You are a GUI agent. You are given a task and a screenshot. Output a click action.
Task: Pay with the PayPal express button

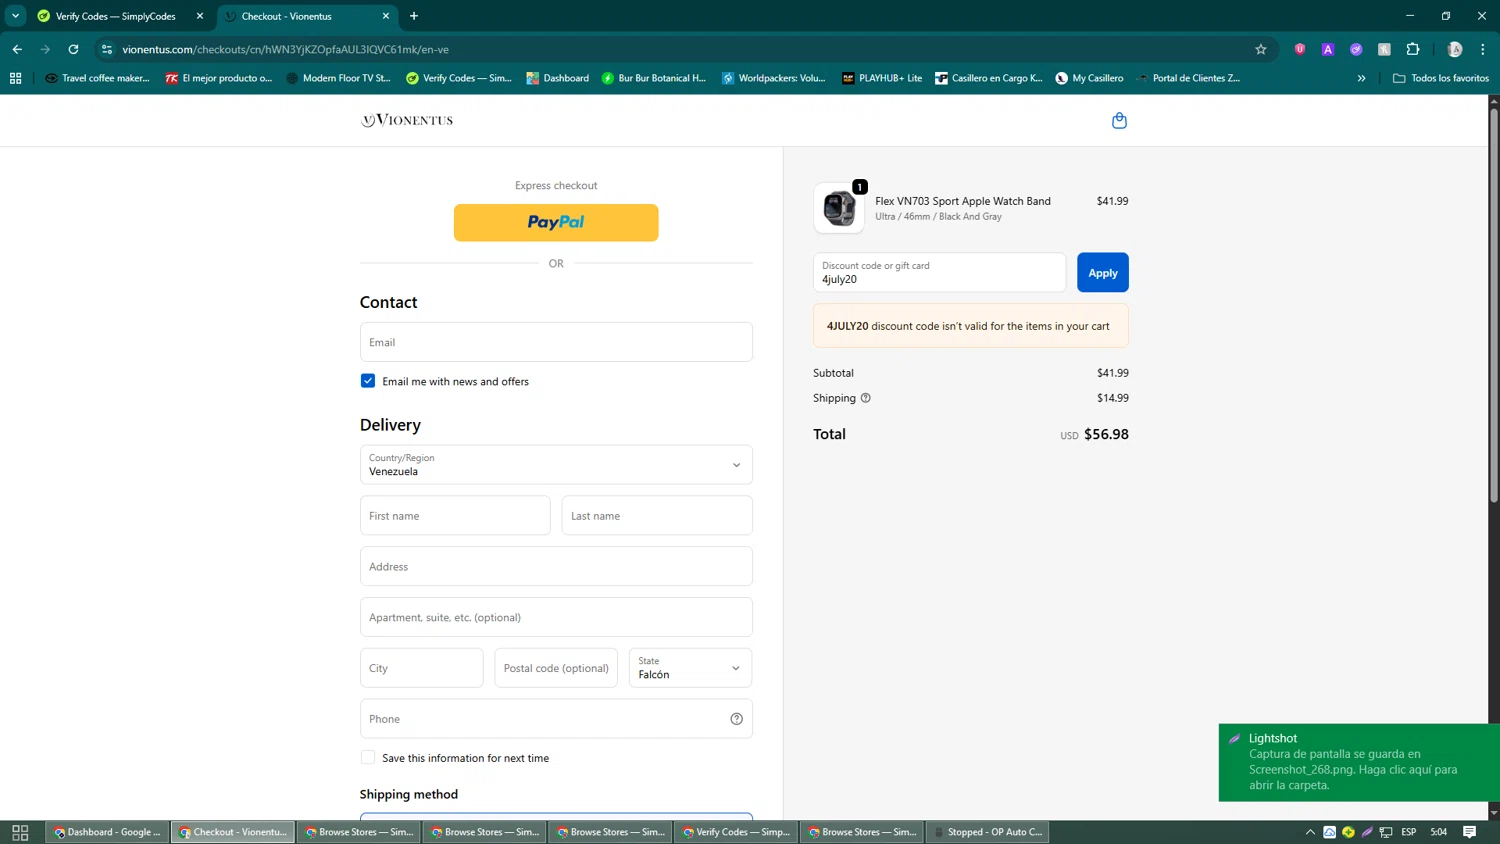pos(556,223)
